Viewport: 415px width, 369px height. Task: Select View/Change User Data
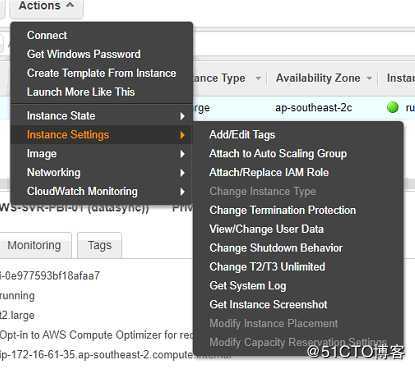point(266,229)
